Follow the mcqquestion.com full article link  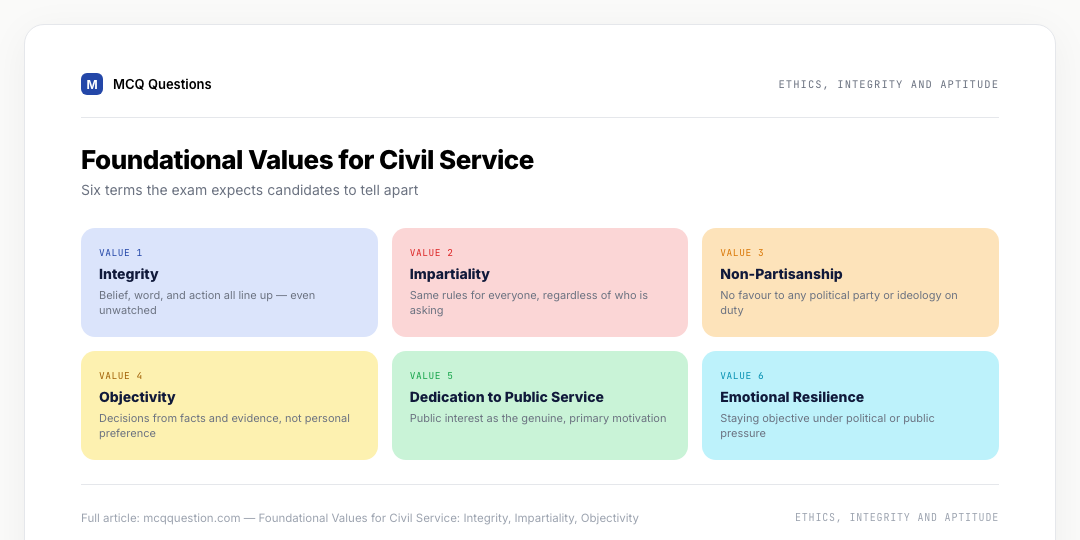(x=191, y=518)
